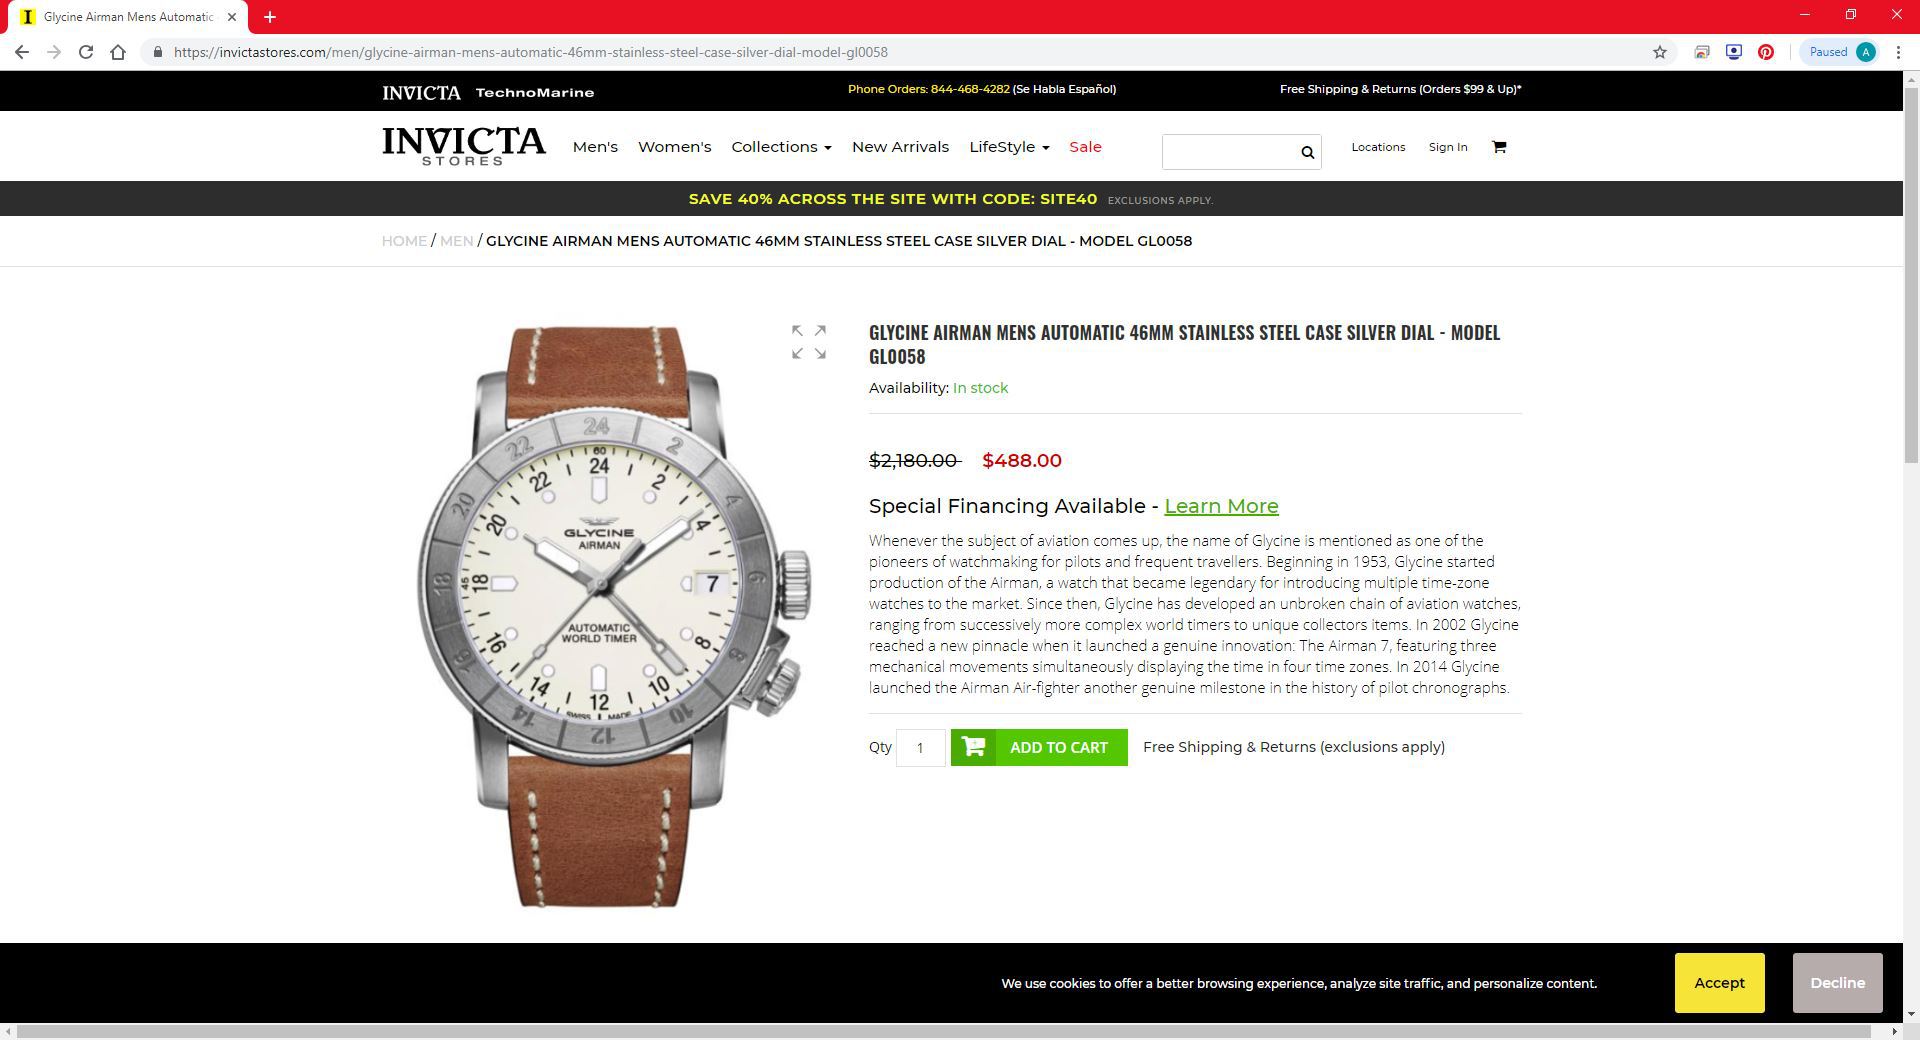Add the watch to cart
The width and height of the screenshot is (1920, 1040).
(1039, 747)
